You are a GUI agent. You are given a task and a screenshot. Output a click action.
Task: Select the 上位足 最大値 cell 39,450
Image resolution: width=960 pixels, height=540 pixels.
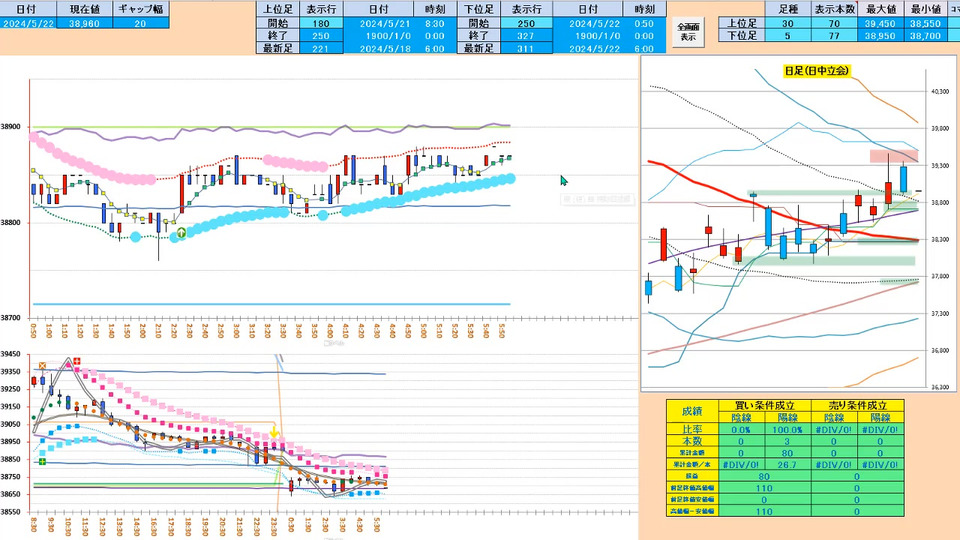[880, 23]
